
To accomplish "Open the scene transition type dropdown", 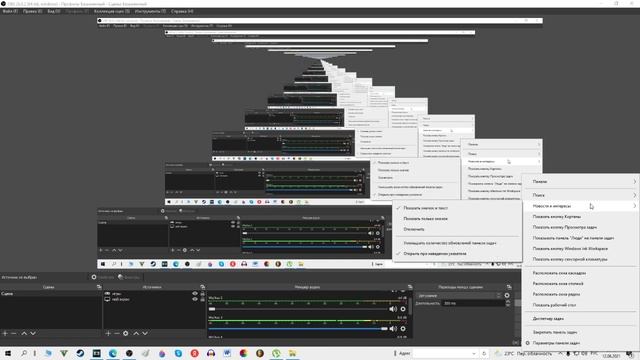I will [x=459, y=295].
